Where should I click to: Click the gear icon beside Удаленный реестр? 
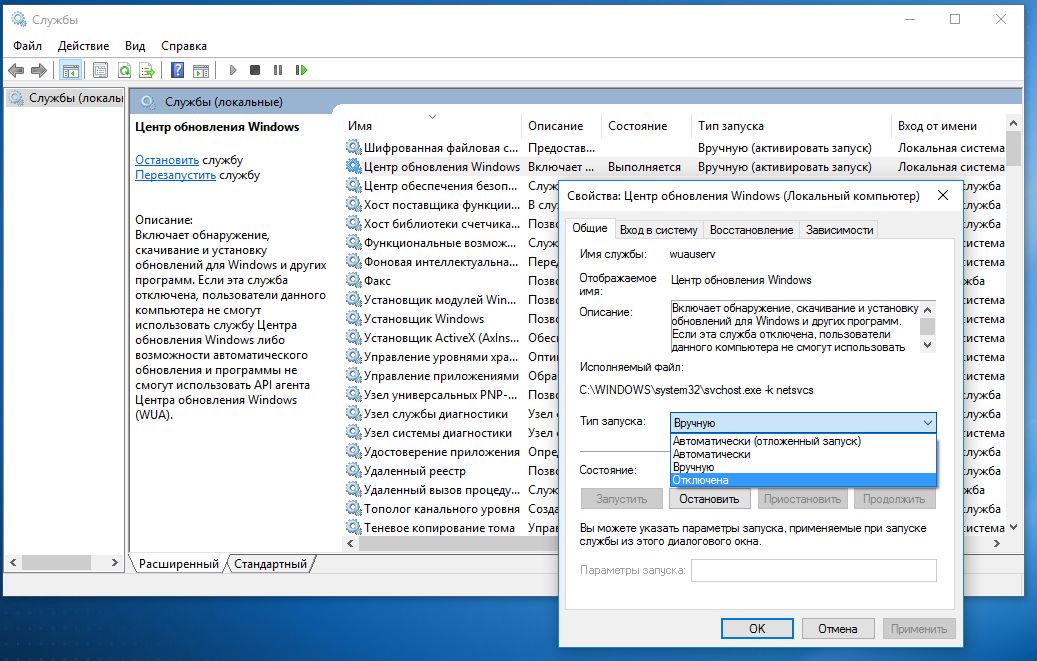tap(354, 470)
